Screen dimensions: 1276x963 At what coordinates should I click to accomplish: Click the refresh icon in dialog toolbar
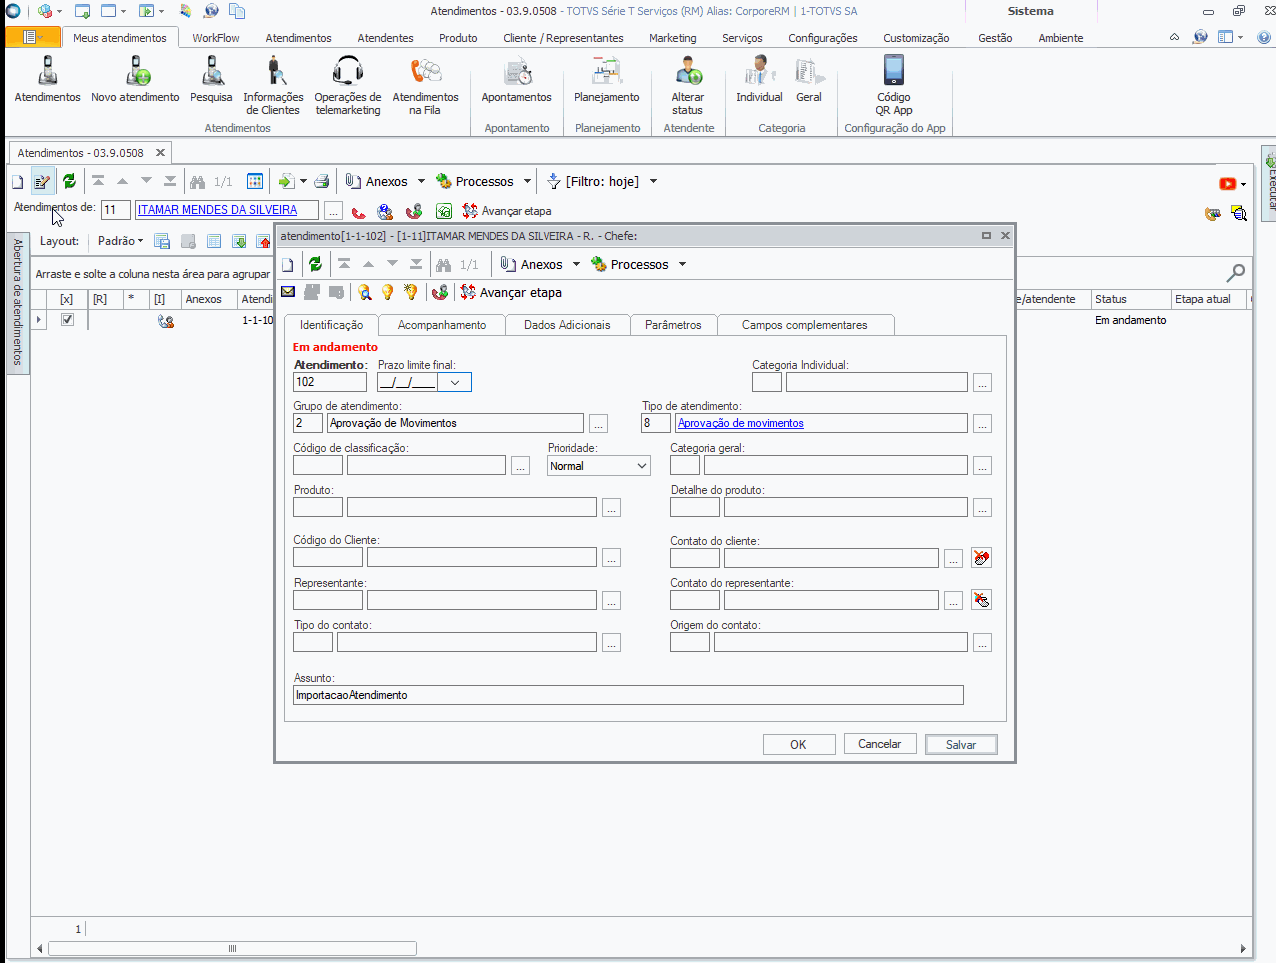pos(315,264)
